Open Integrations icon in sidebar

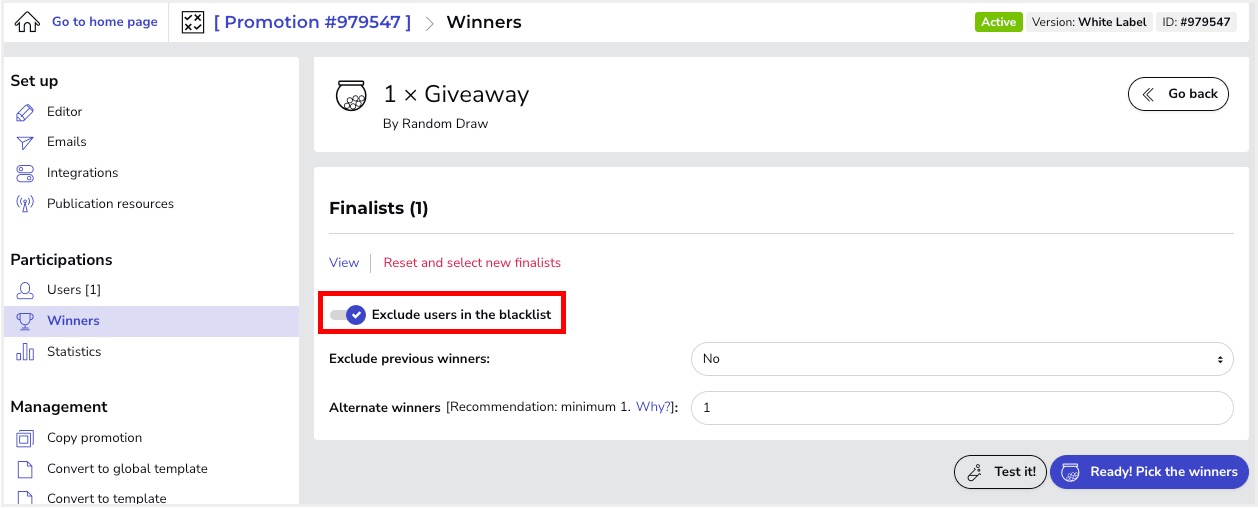(x=26, y=173)
